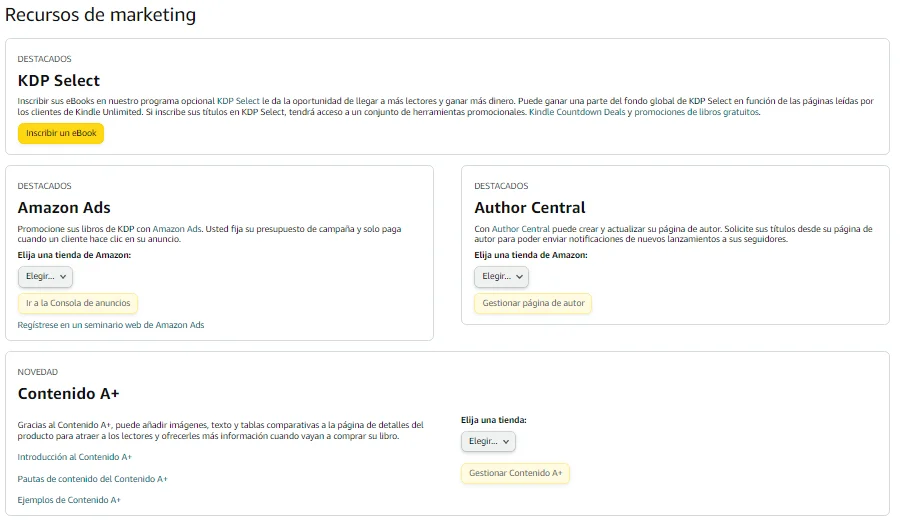Click the KDP Select heading
The image size is (902, 522).
pos(59,81)
